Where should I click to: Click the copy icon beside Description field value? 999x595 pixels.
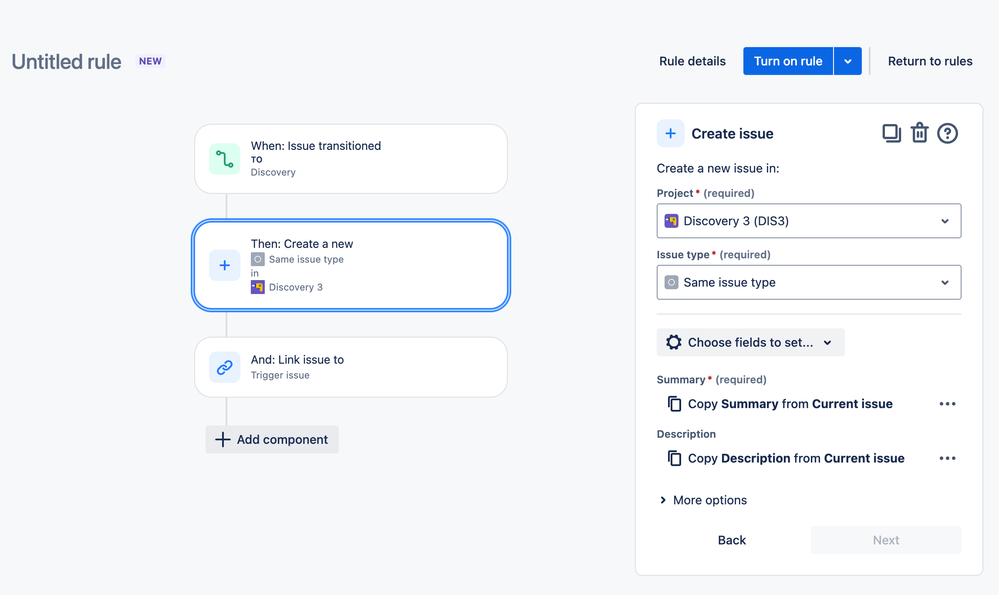tap(674, 458)
